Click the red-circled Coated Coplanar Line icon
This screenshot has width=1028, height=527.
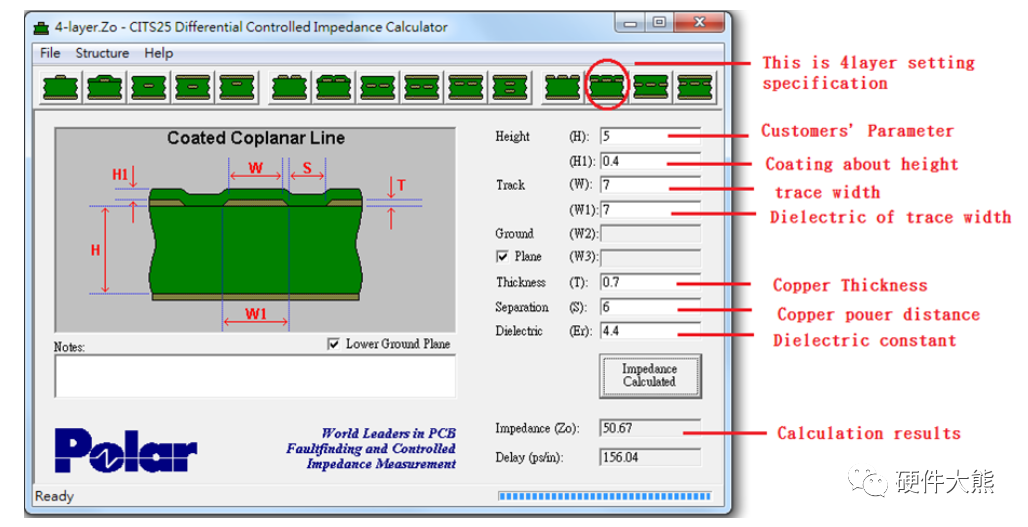[x=606, y=87]
